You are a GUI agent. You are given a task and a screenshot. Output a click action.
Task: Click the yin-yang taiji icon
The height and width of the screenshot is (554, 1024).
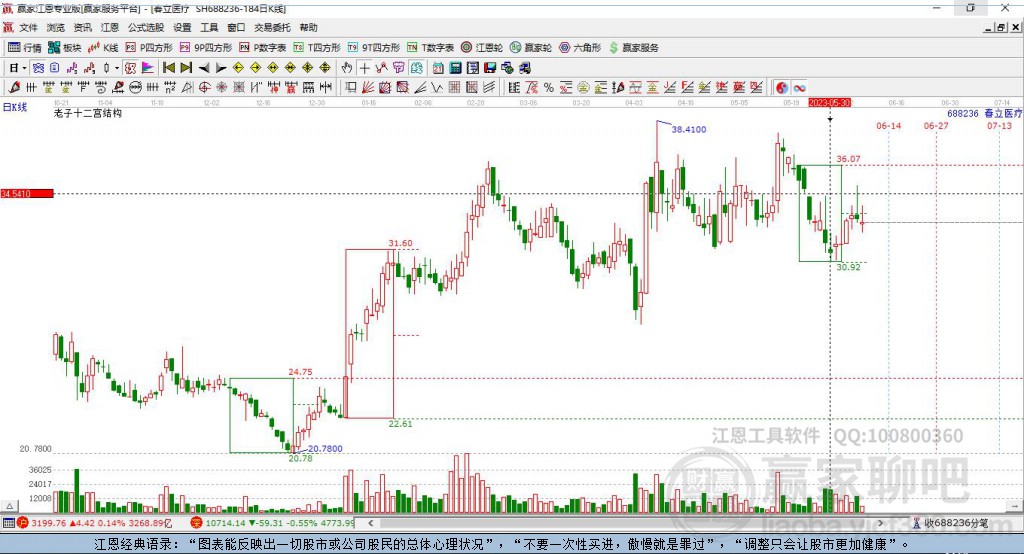782,88
